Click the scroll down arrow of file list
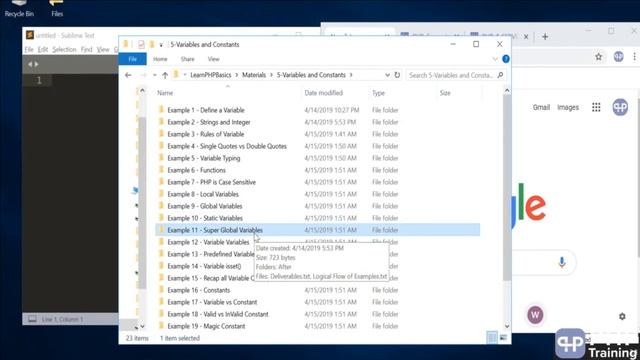Image resolution: width=640 pixels, height=360 pixels. (507, 326)
